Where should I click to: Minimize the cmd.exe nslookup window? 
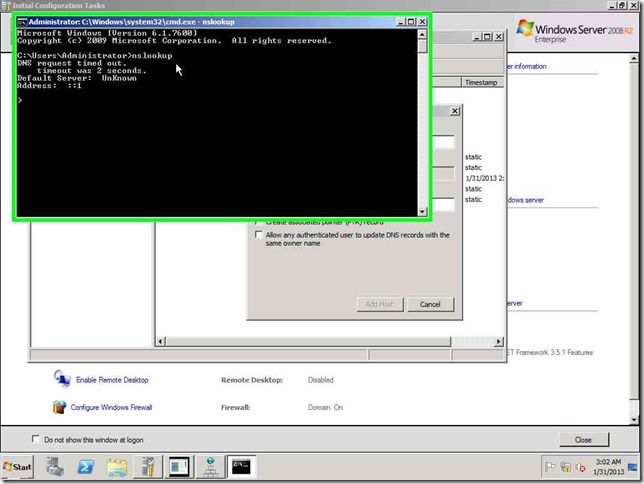click(401, 22)
